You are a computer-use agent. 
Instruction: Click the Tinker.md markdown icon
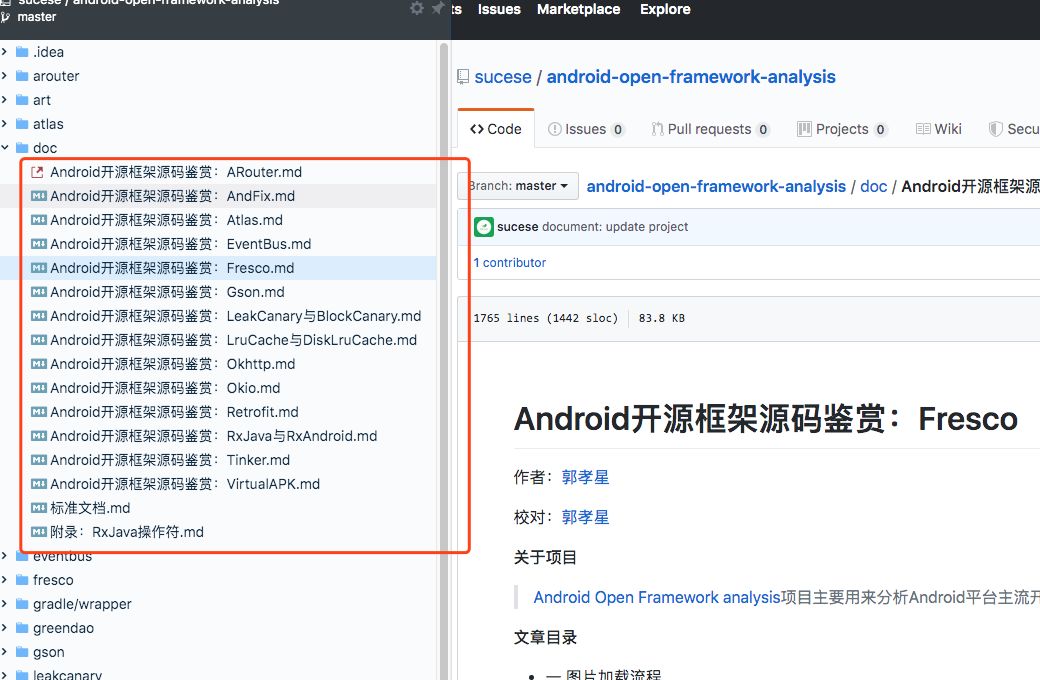coord(39,460)
